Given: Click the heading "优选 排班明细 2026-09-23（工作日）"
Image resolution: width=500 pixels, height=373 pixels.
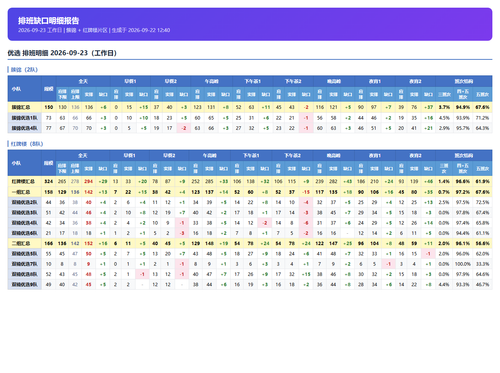Looking at the screenshot, I should (62, 53).
